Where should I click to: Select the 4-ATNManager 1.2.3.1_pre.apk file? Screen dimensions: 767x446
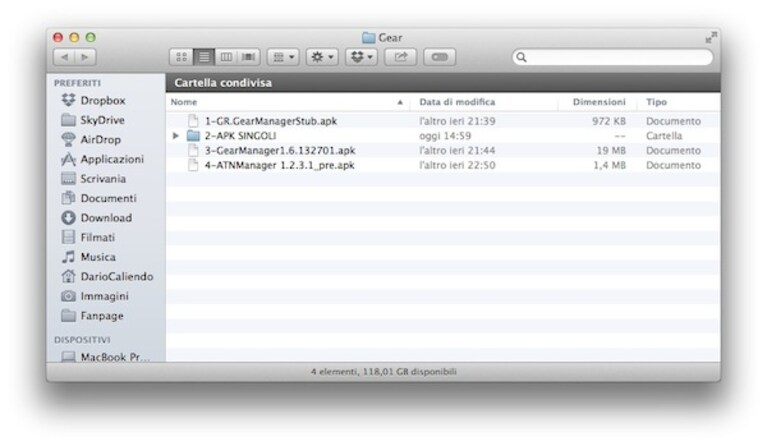point(279,165)
